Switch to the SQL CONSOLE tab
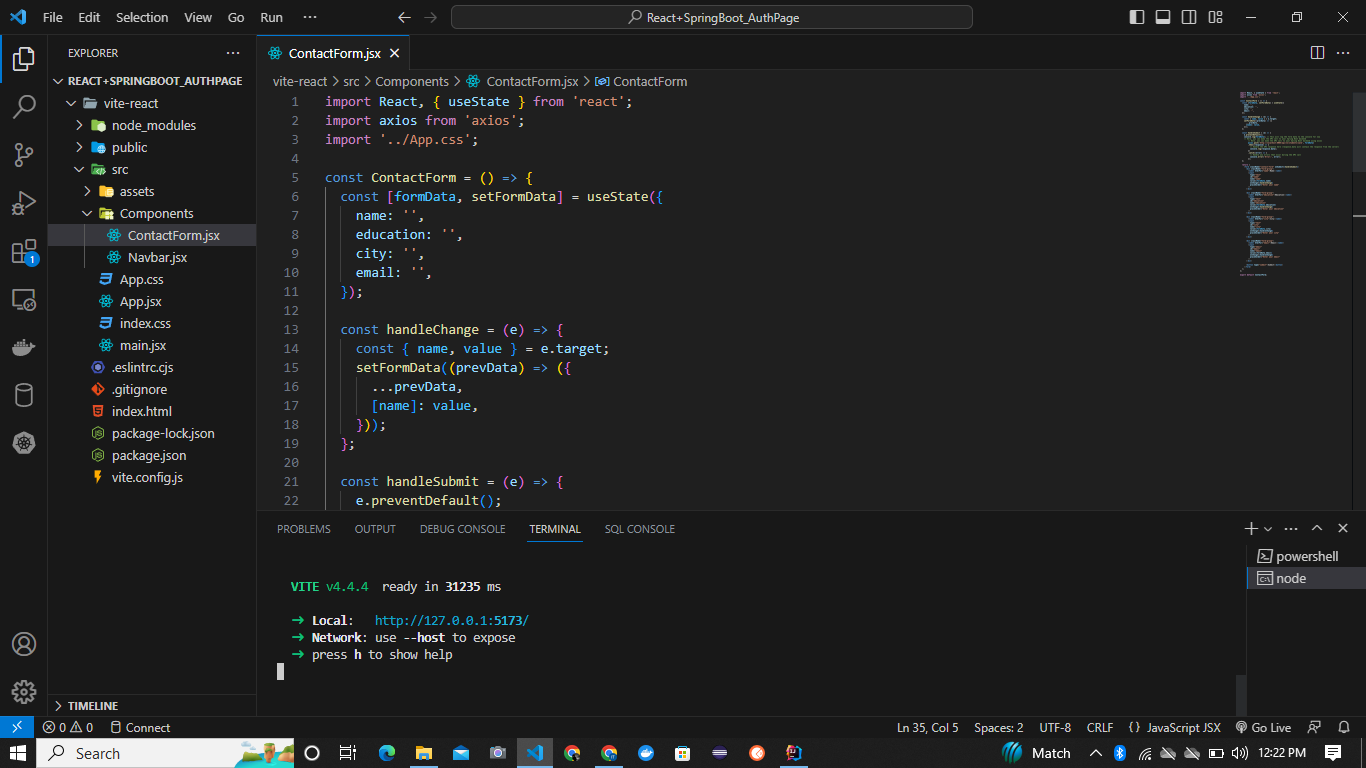The height and width of the screenshot is (768, 1366). point(639,529)
